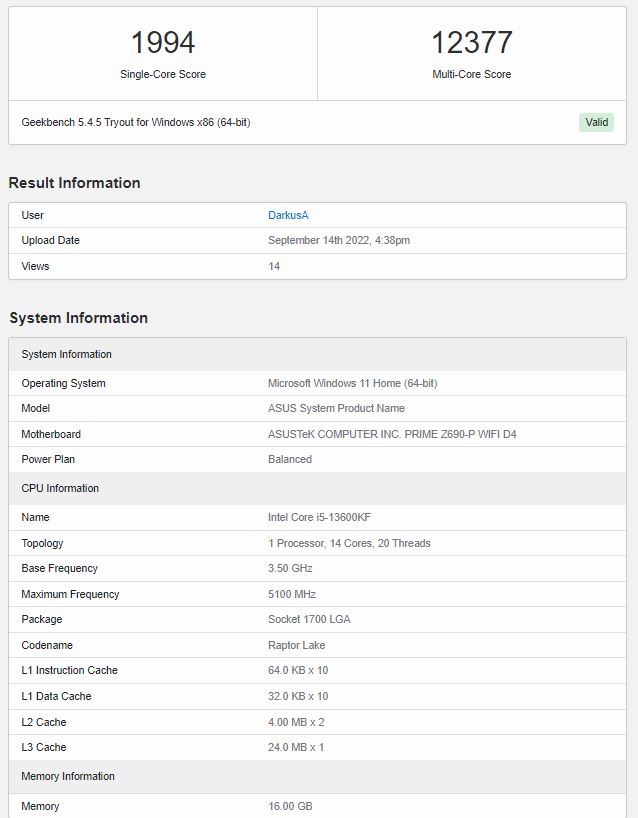Select the Intel Core i5-13600KF name

319,517
